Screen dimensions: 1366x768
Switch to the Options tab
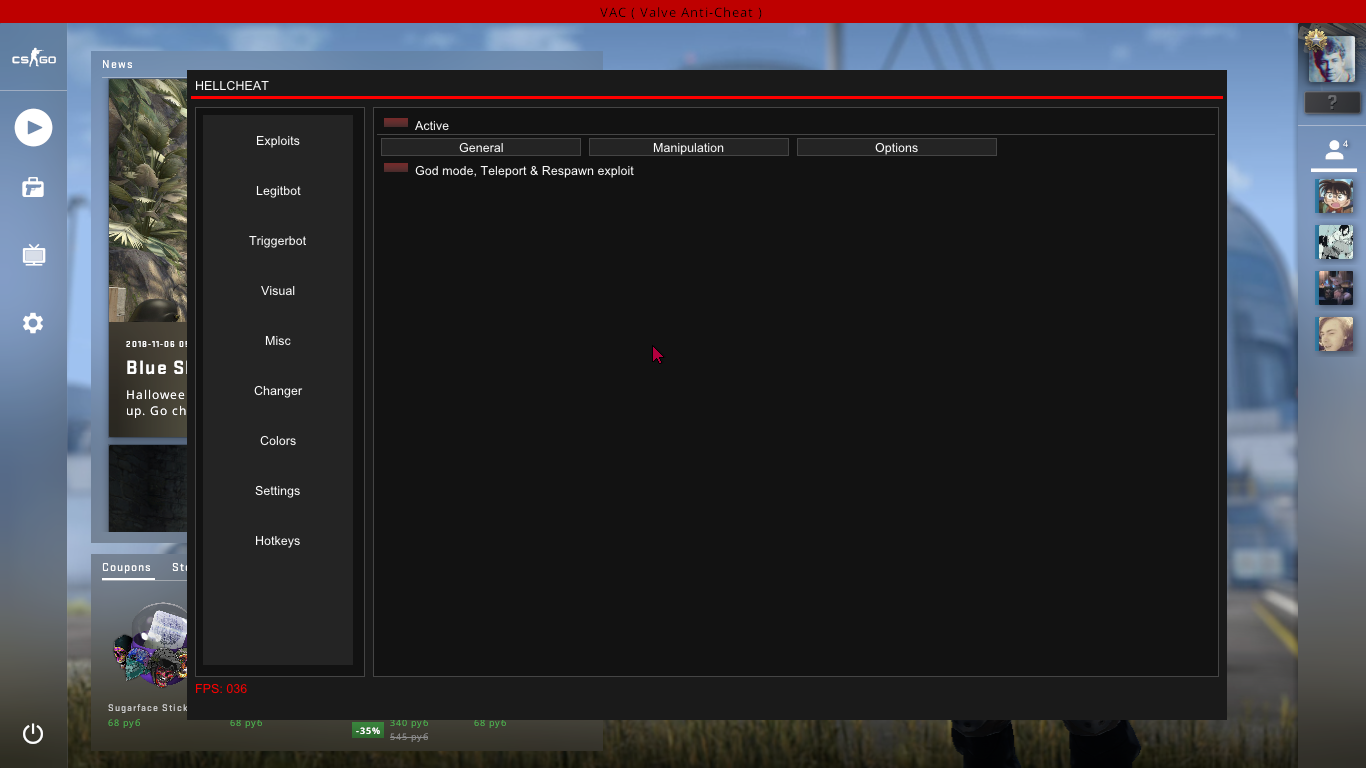(x=897, y=147)
